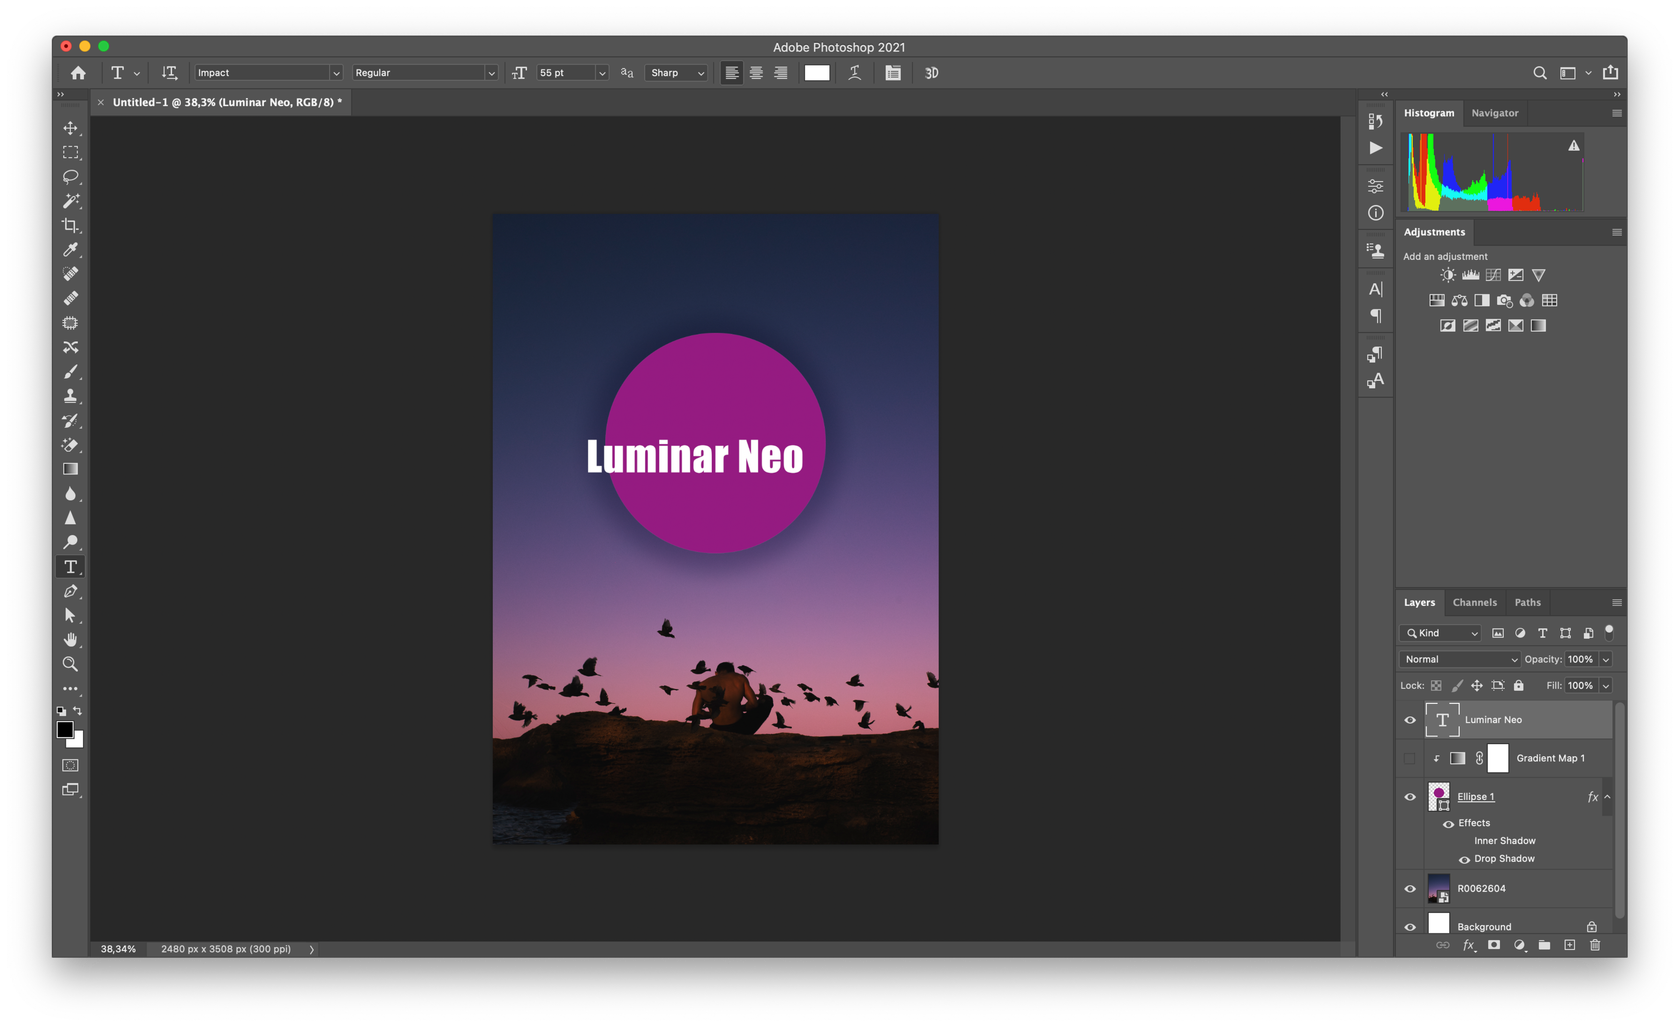Add a layer mask
1680x1027 pixels.
(x=1494, y=945)
